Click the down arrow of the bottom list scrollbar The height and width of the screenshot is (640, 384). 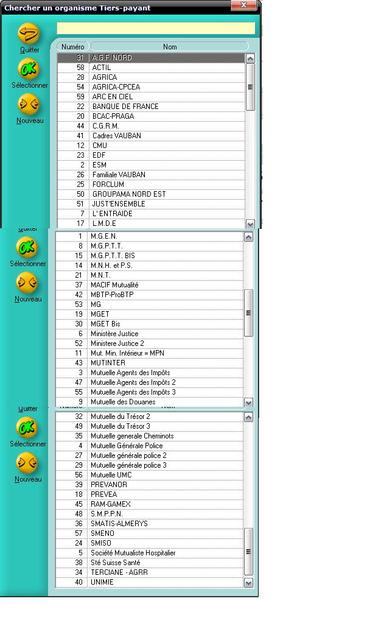249,583
